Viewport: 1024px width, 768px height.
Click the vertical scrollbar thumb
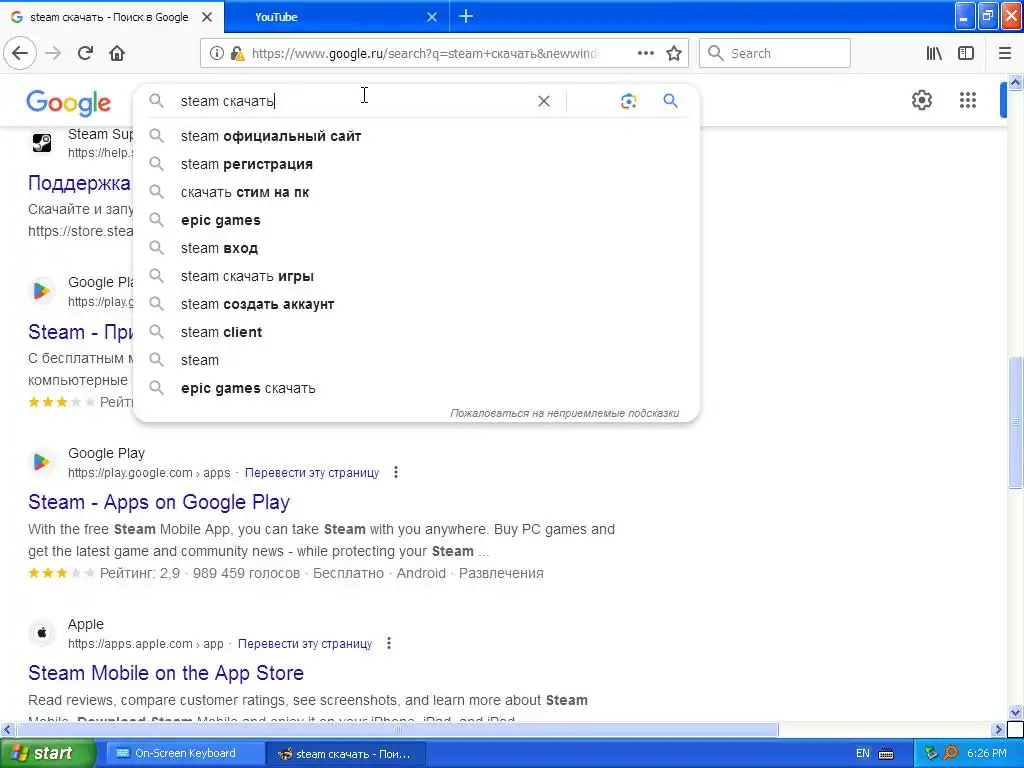pyautogui.click(x=1016, y=422)
